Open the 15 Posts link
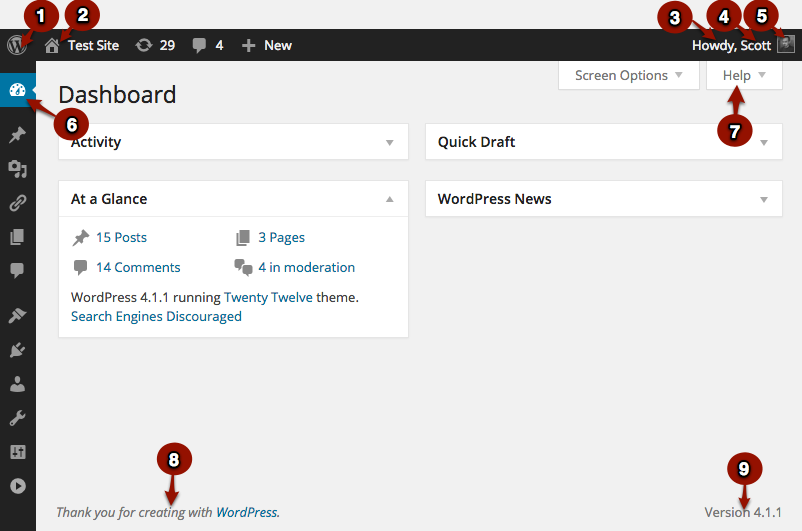 [x=121, y=237]
